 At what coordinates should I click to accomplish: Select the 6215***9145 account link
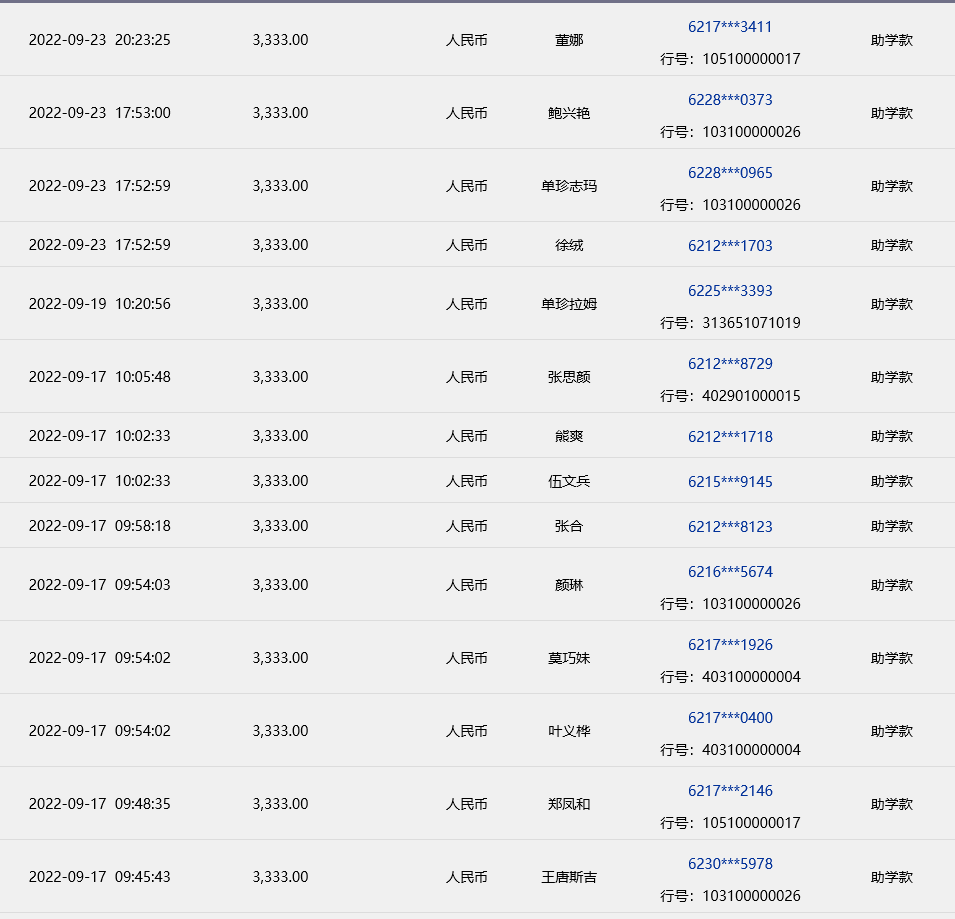tap(730, 482)
